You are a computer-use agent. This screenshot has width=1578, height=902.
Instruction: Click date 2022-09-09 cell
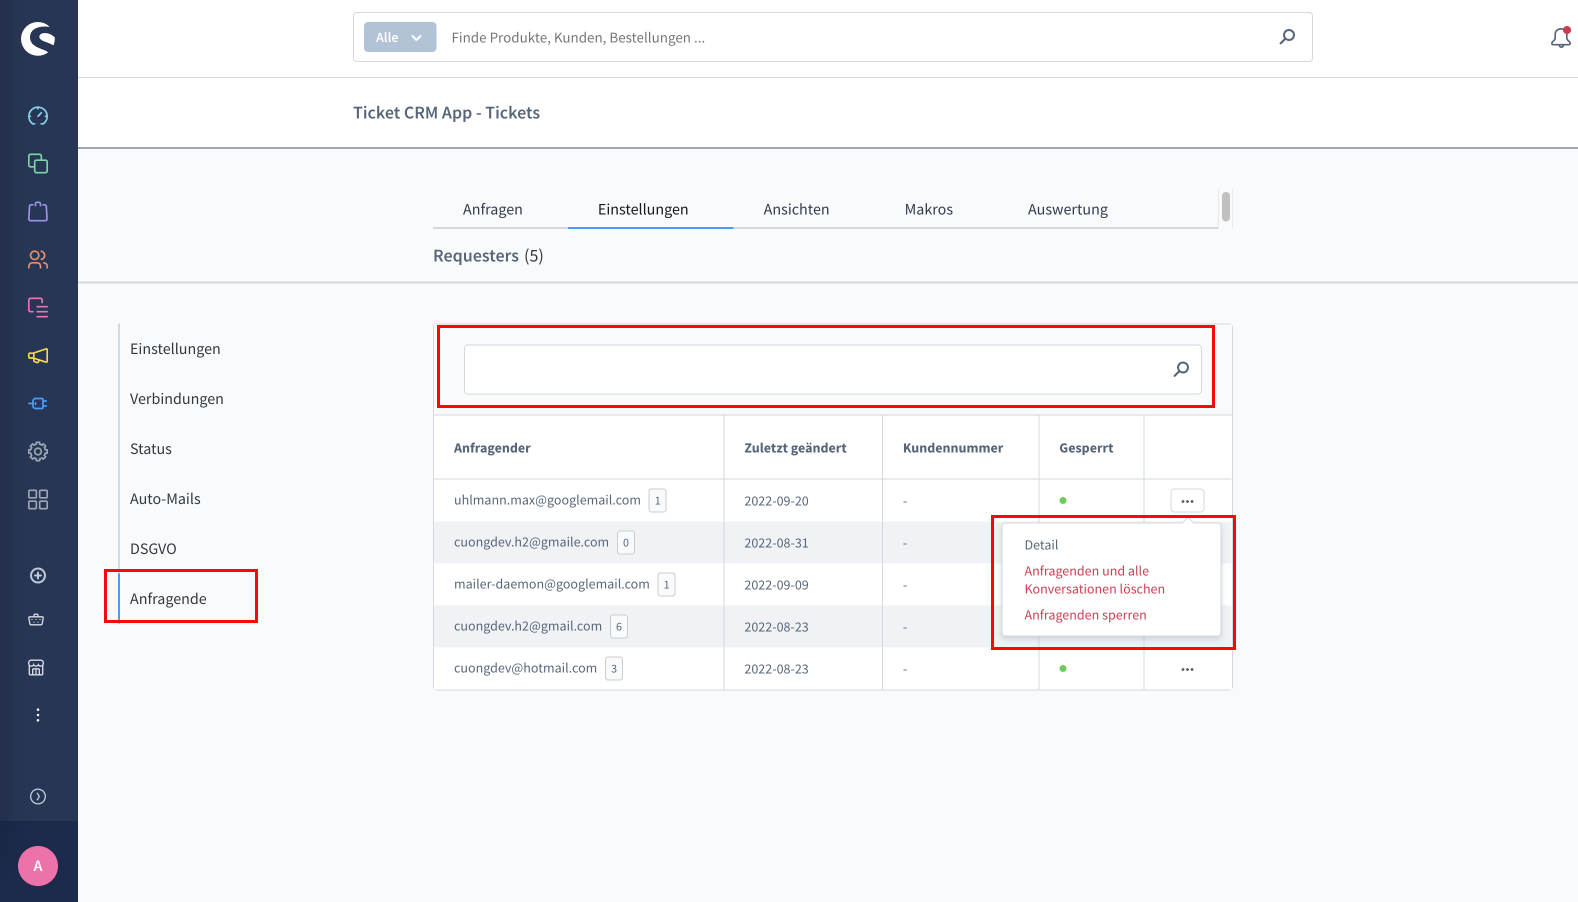click(x=776, y=585)
